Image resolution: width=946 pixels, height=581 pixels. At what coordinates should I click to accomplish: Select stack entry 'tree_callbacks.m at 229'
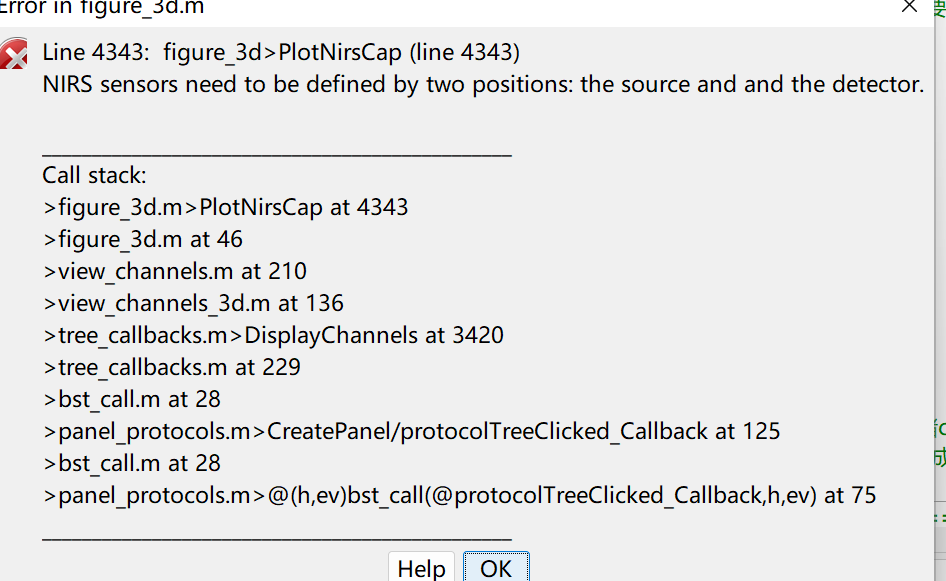[x=171, y=367]
